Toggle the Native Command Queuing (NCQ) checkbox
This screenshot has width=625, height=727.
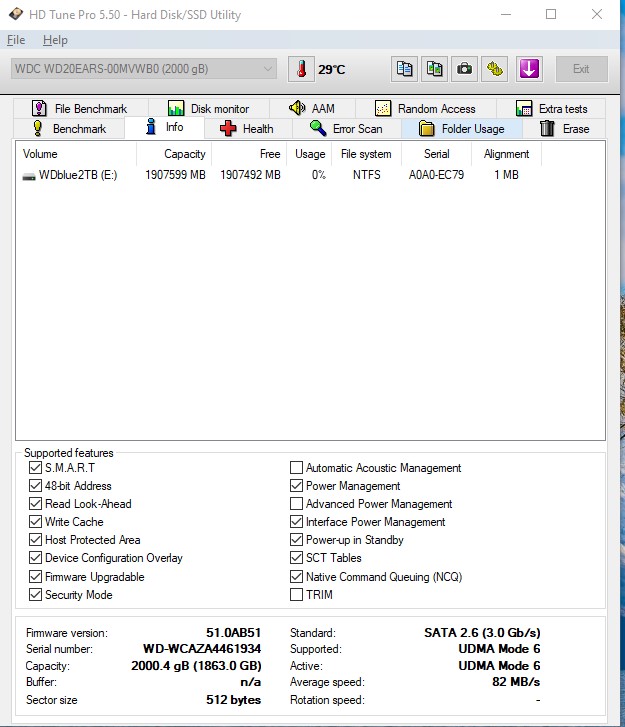pyautogui.click(x=296, y=577)
